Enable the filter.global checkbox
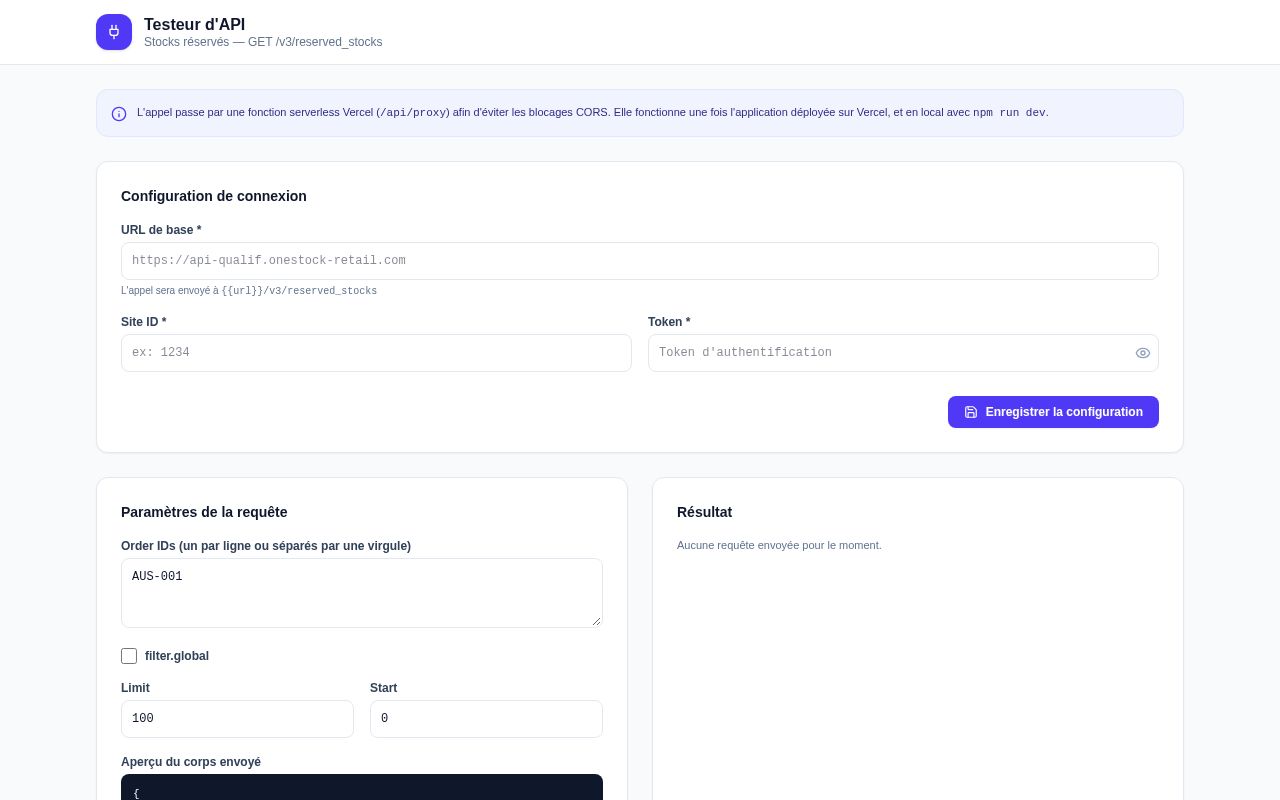 click(x=129, y=656)
